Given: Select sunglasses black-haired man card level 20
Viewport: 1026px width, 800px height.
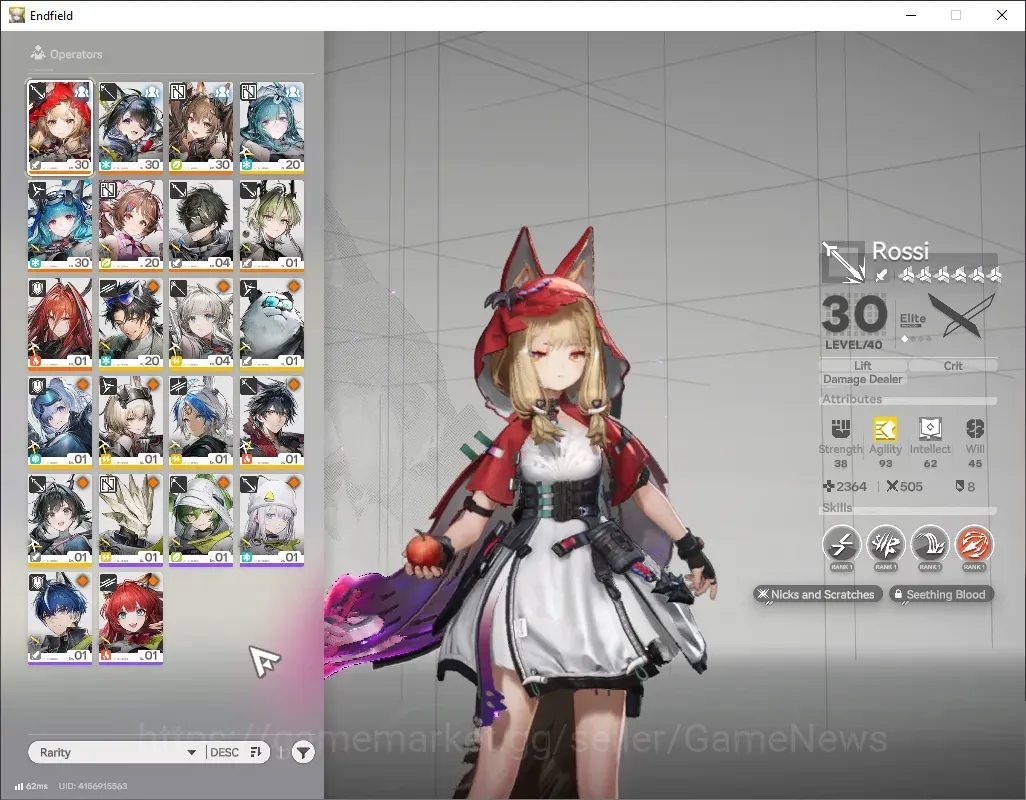Looking at the screenshot, I should click(x=131, y=324).
